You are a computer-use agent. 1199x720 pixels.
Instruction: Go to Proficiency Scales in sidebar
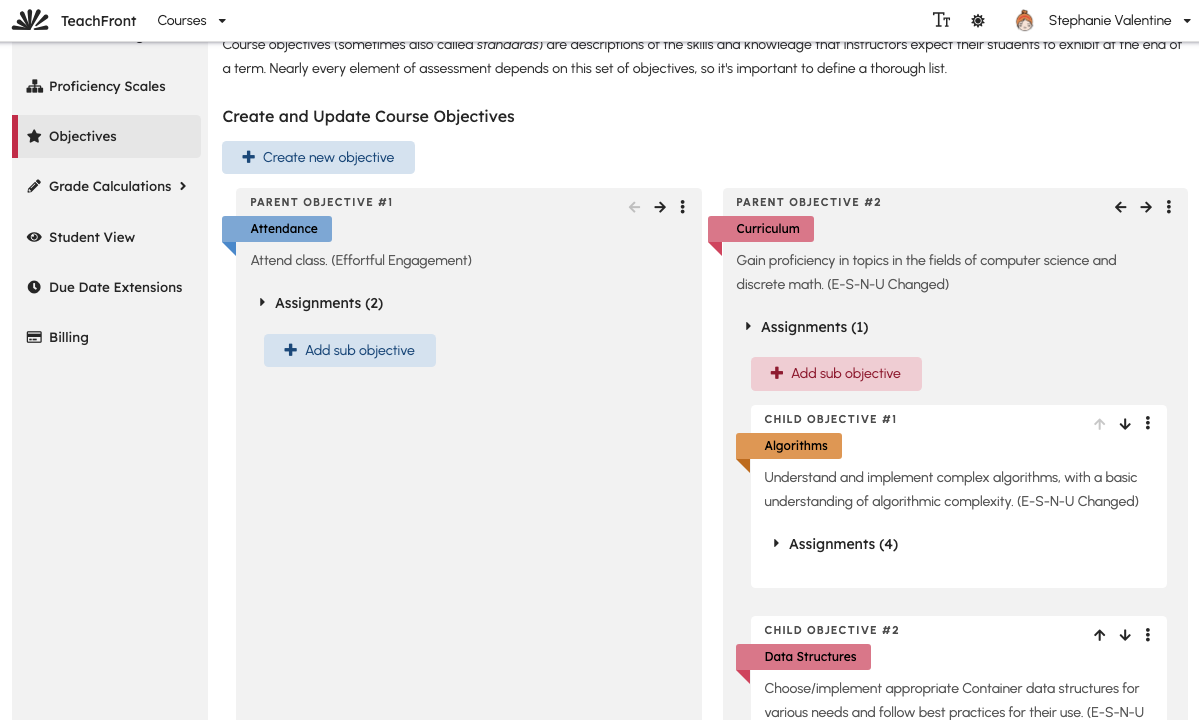click(107, 86)
